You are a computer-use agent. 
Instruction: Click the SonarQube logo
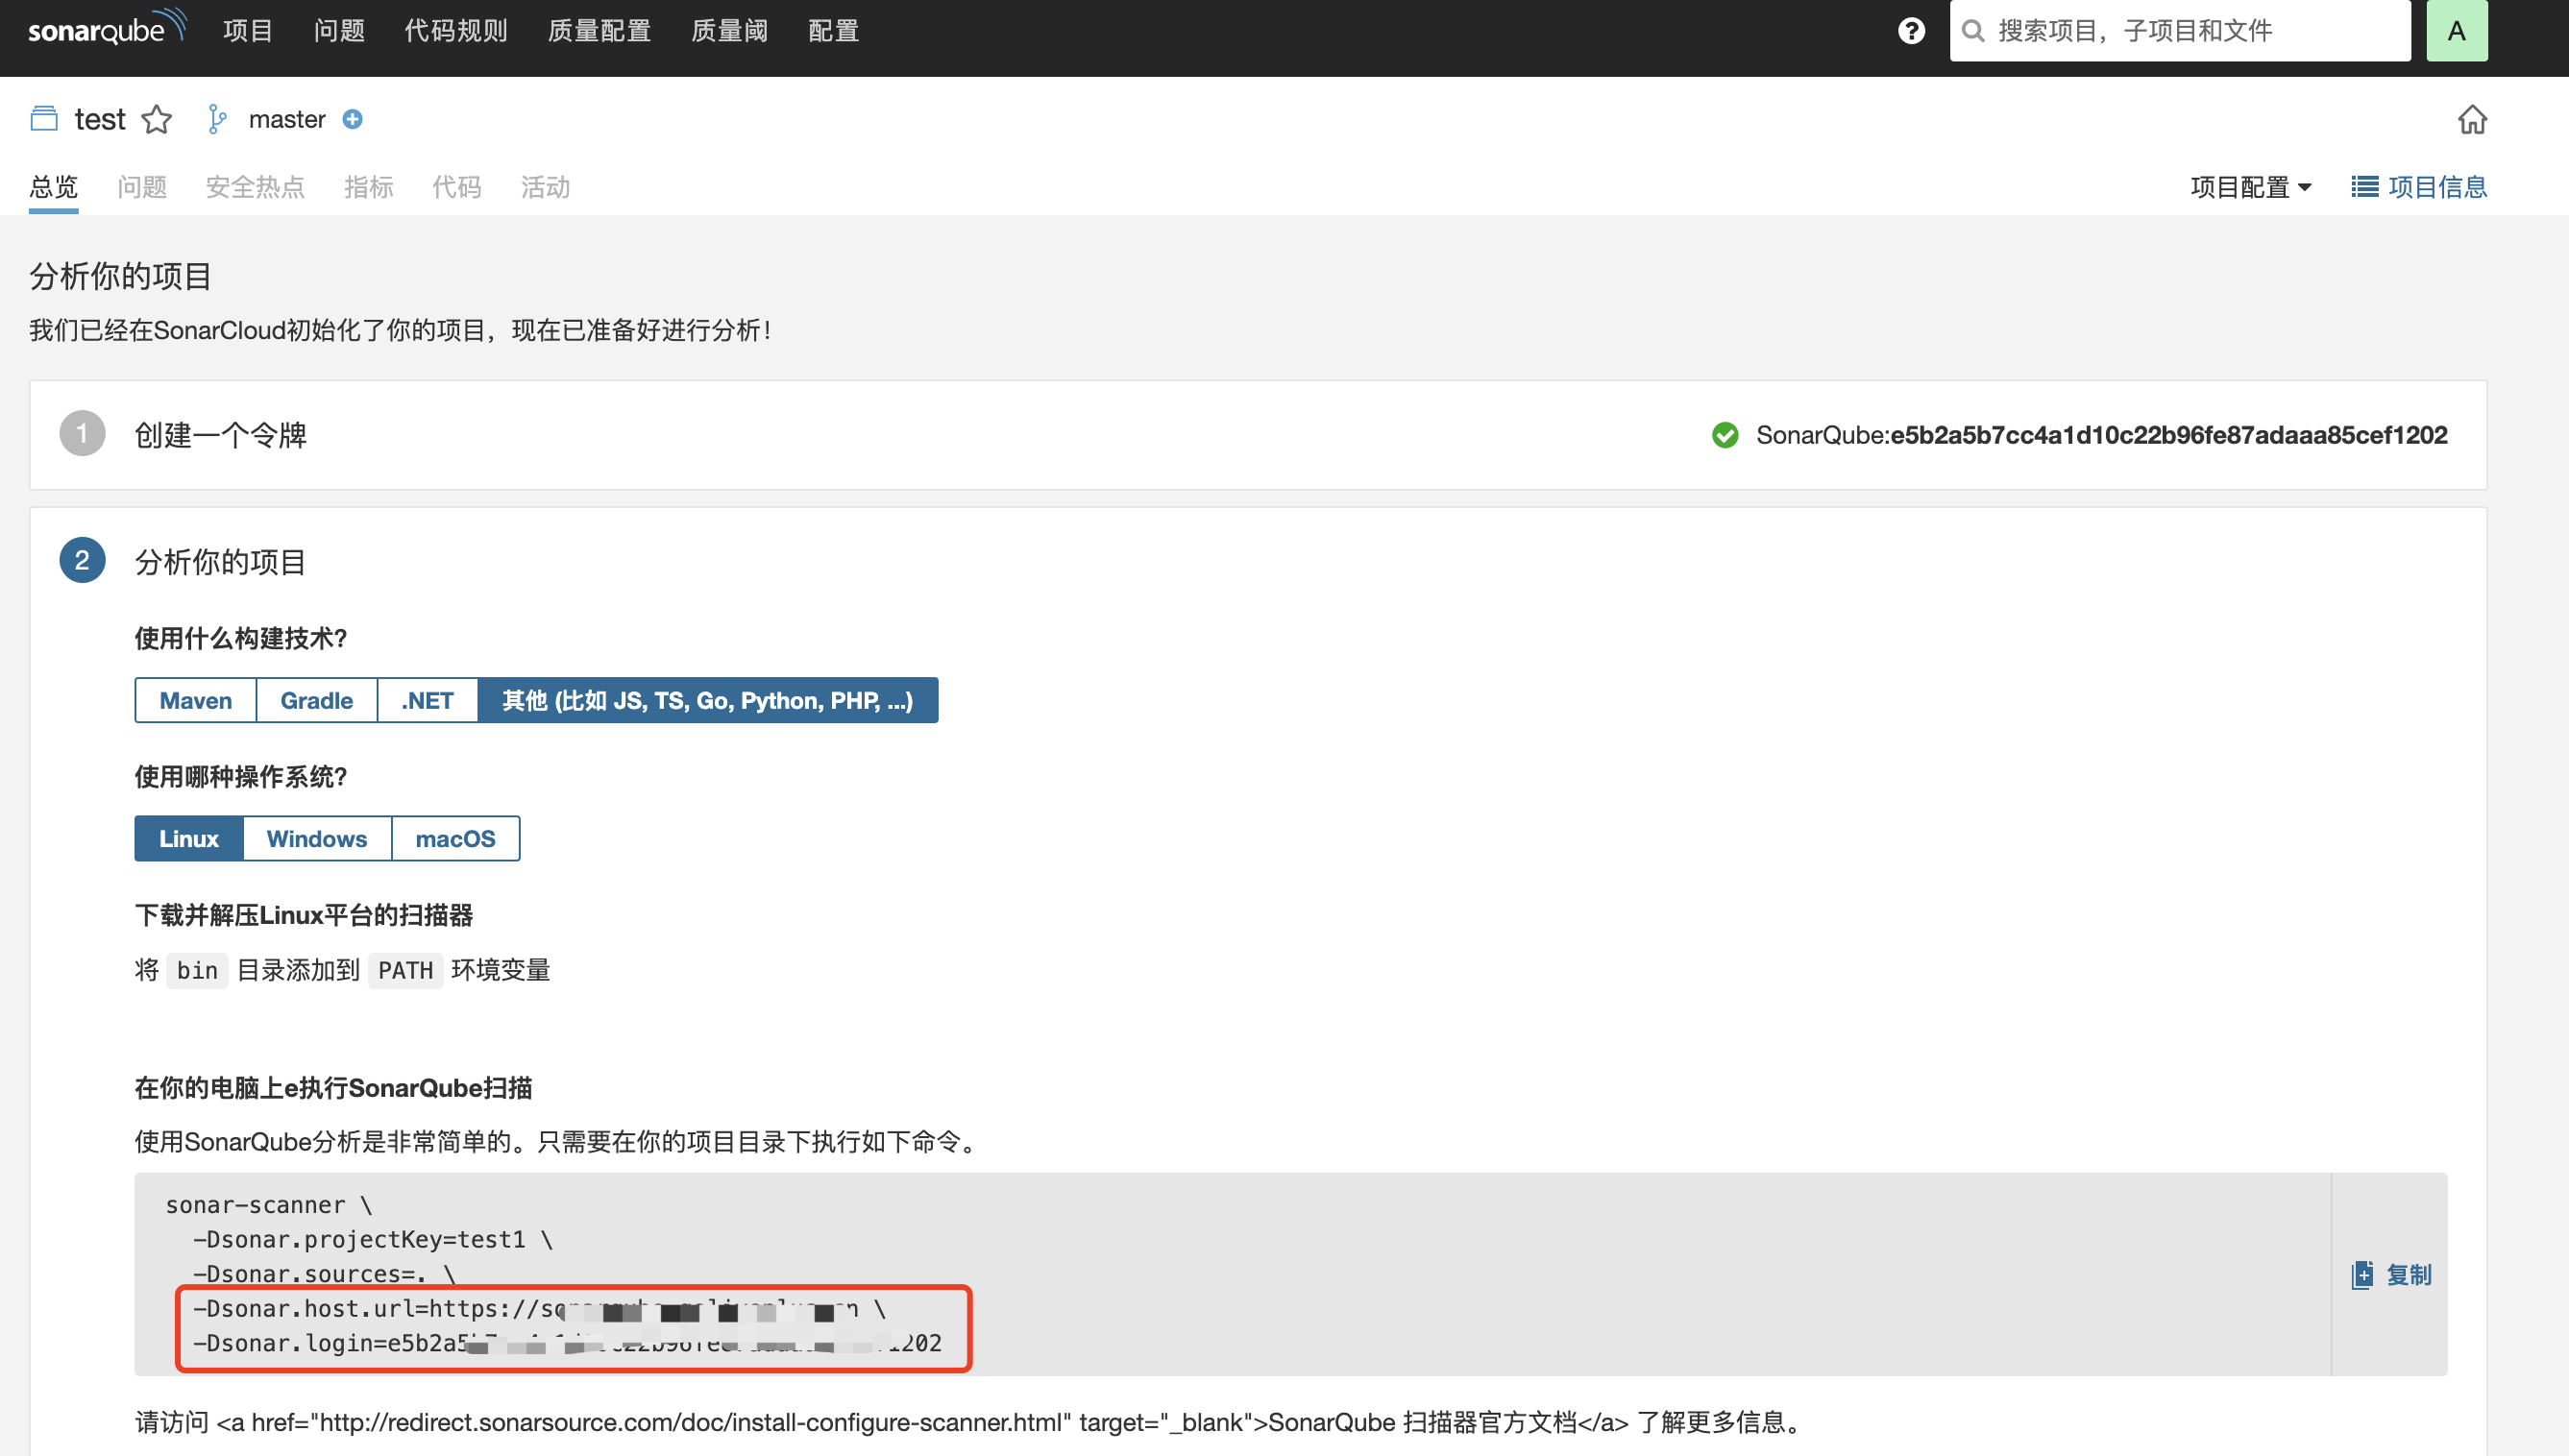(106, 29)
